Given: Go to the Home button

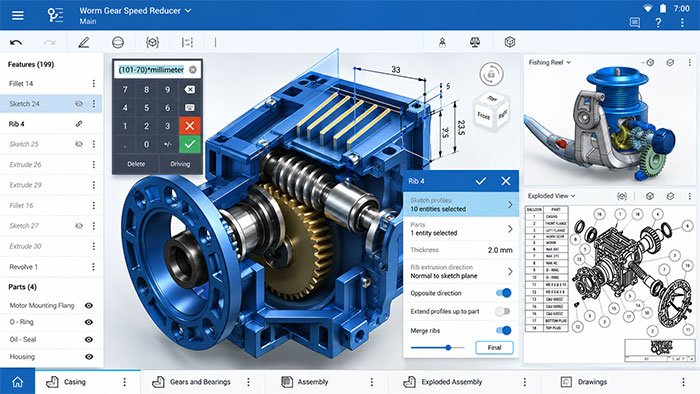Looking at the screenshot, I should pyautogui.click(x=17, y=382).
